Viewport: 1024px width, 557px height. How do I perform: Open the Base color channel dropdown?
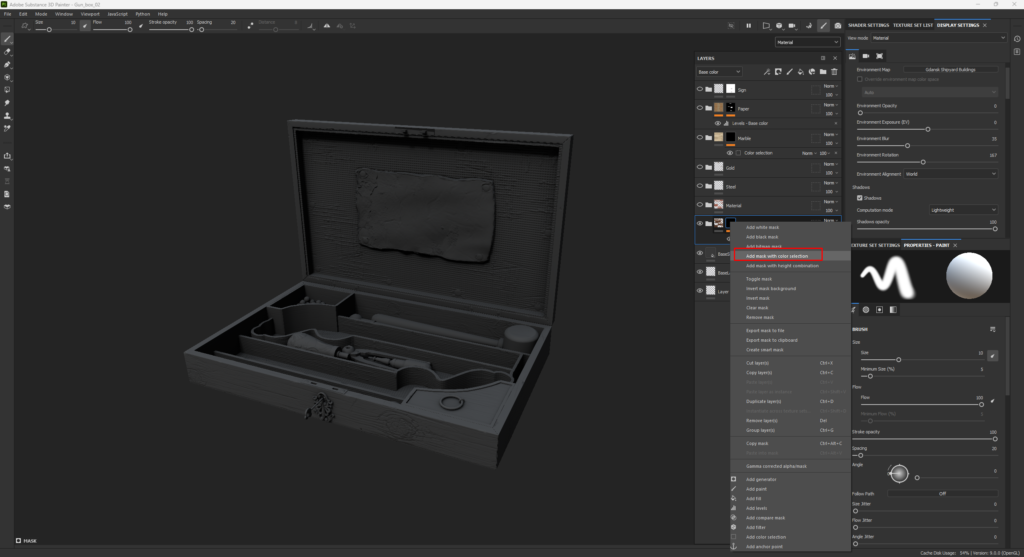[x=719, y=72]
